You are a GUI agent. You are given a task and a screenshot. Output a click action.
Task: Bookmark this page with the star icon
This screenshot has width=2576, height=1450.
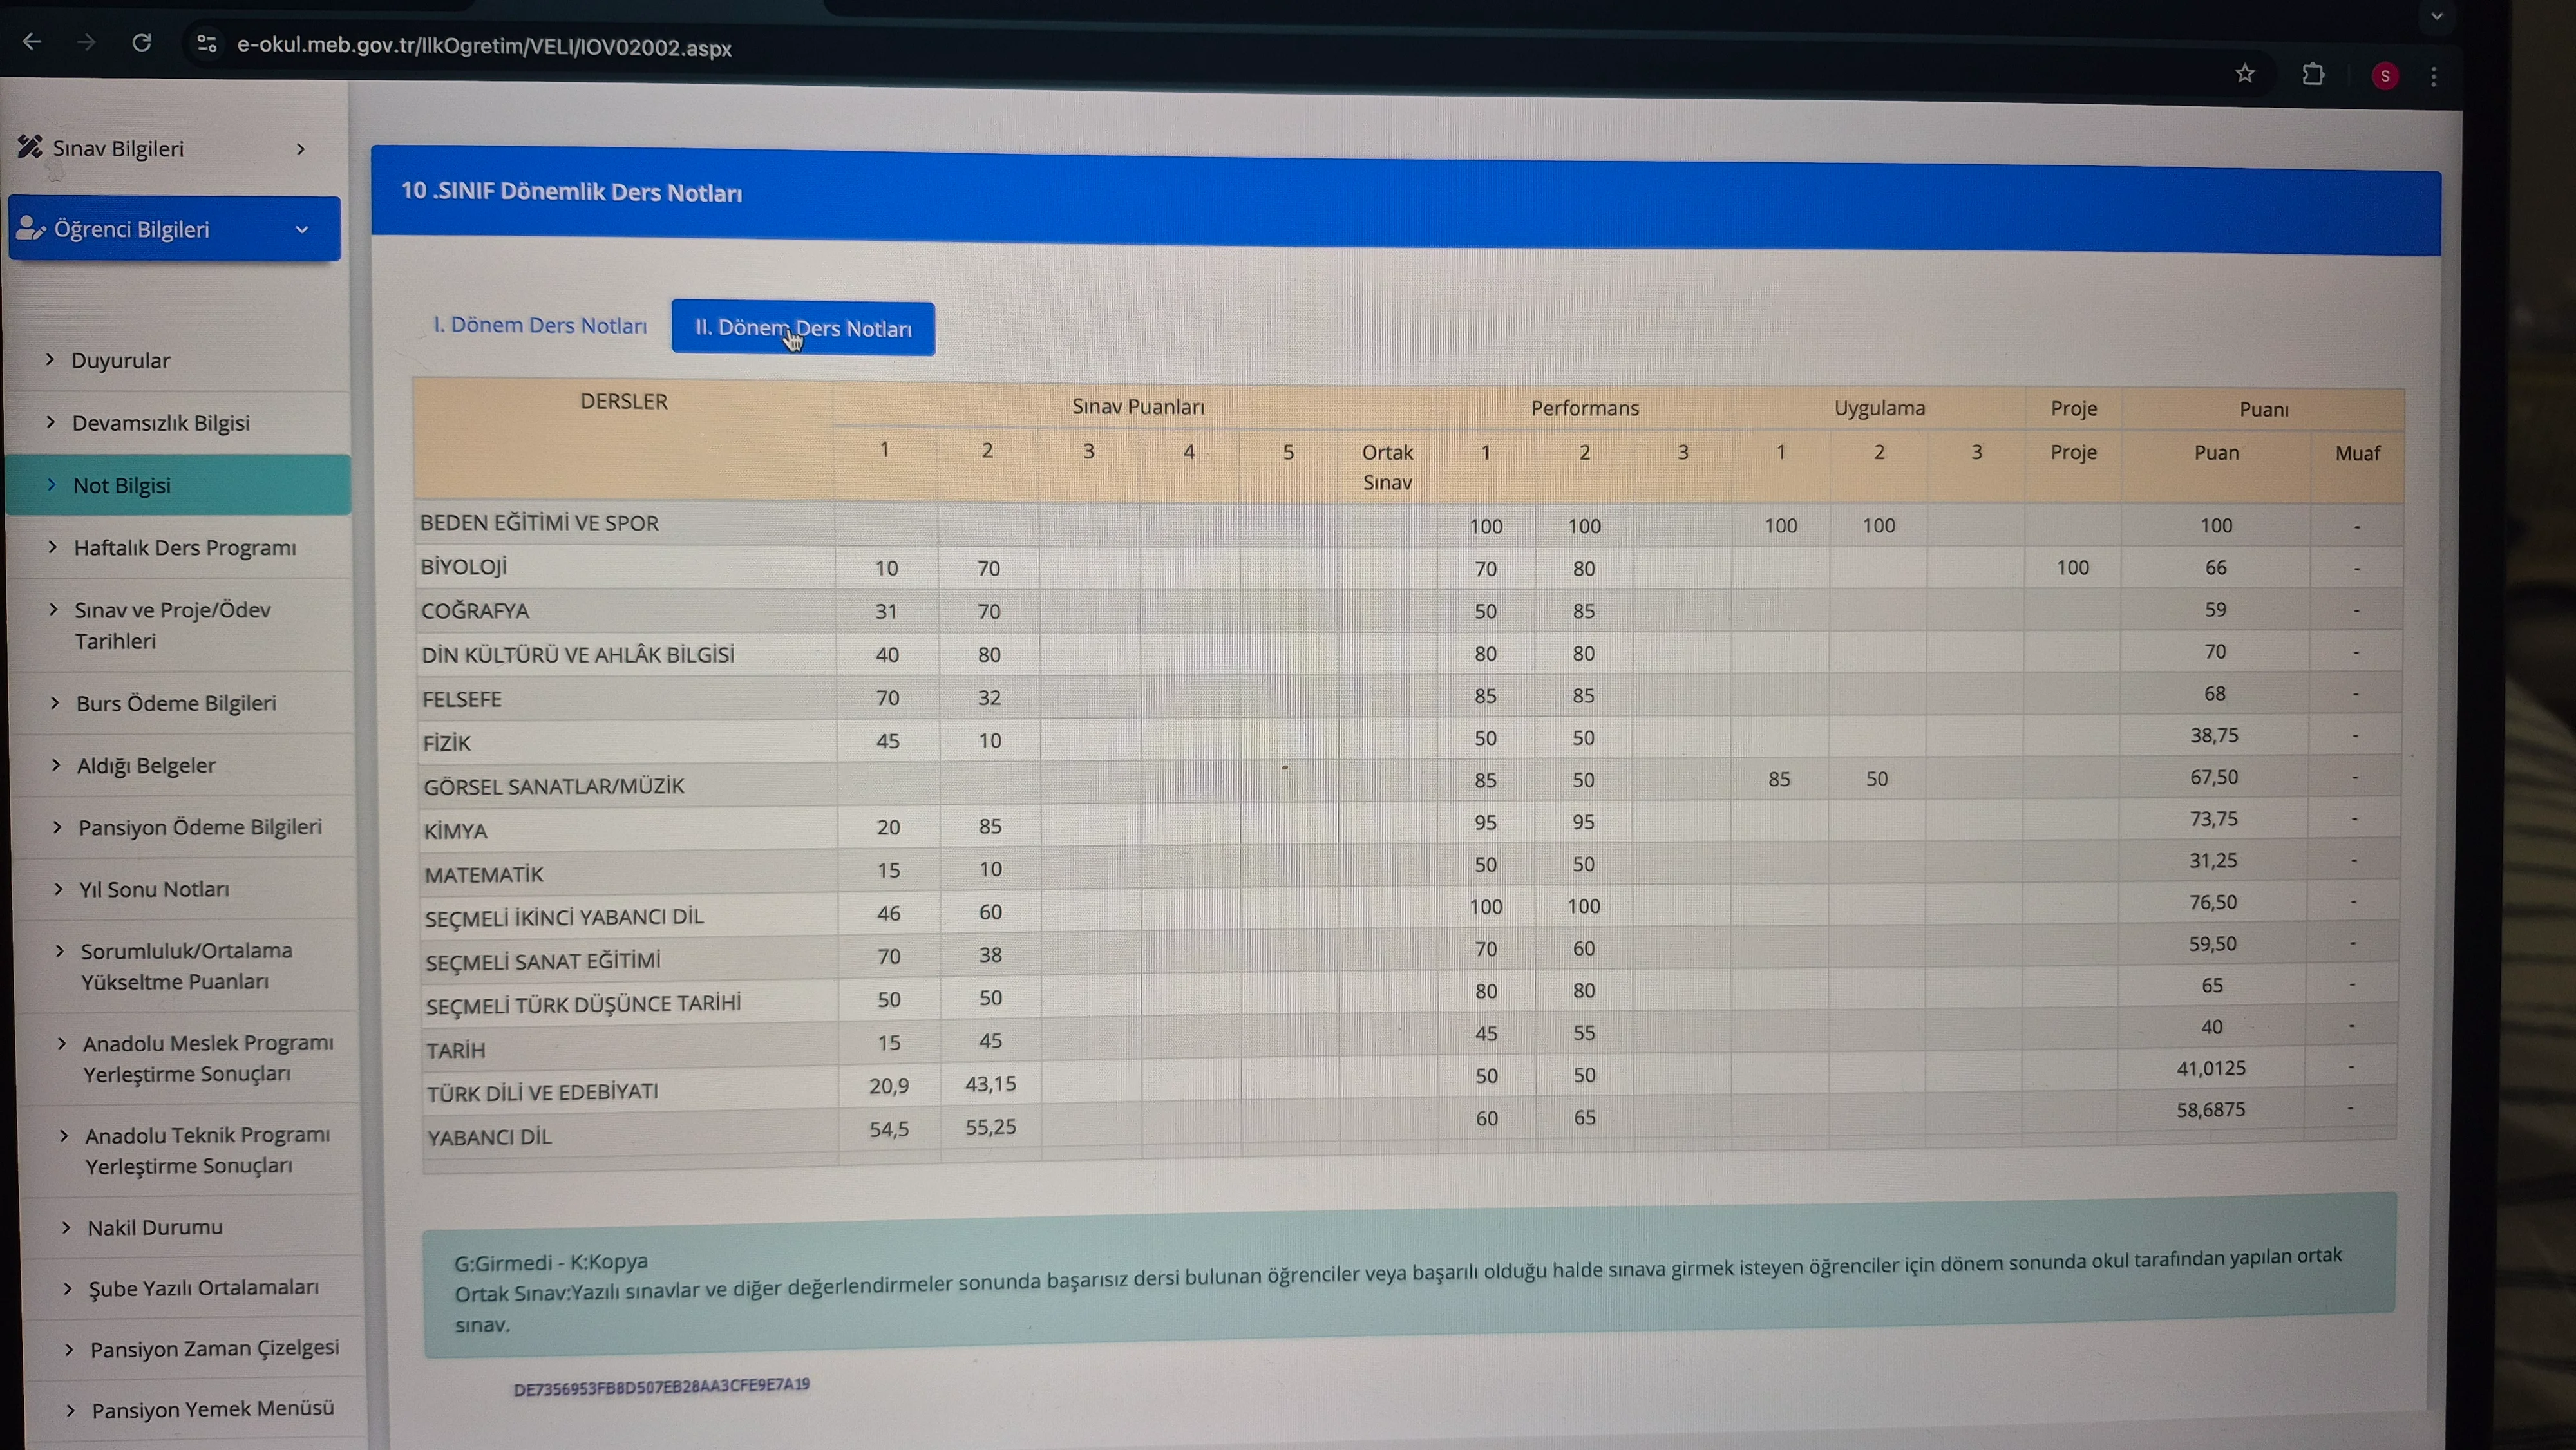2245,73
